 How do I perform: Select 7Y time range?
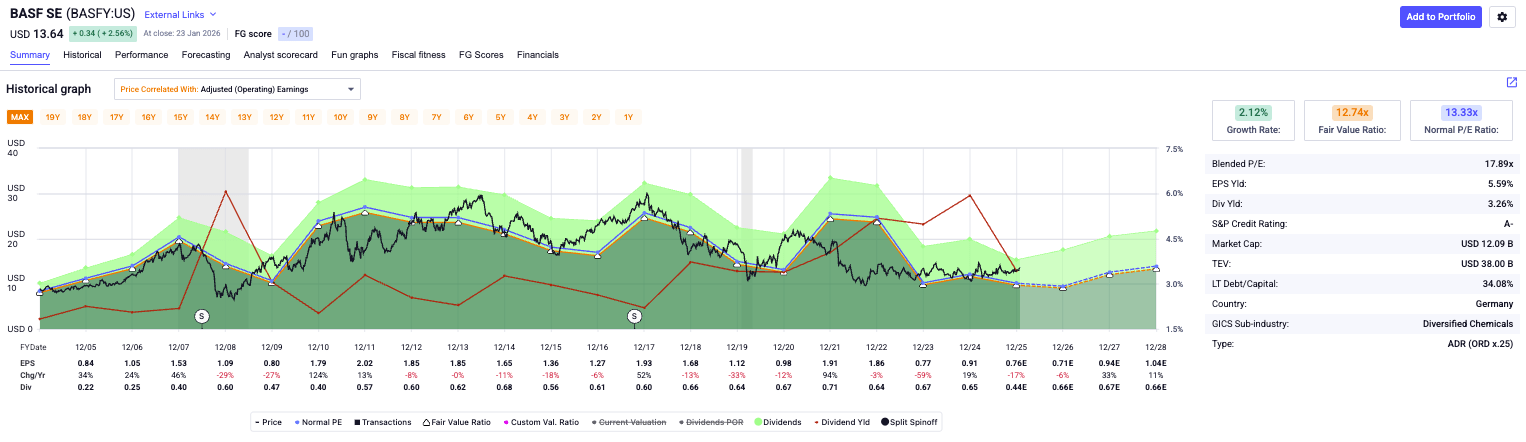(x=437, y=117)
